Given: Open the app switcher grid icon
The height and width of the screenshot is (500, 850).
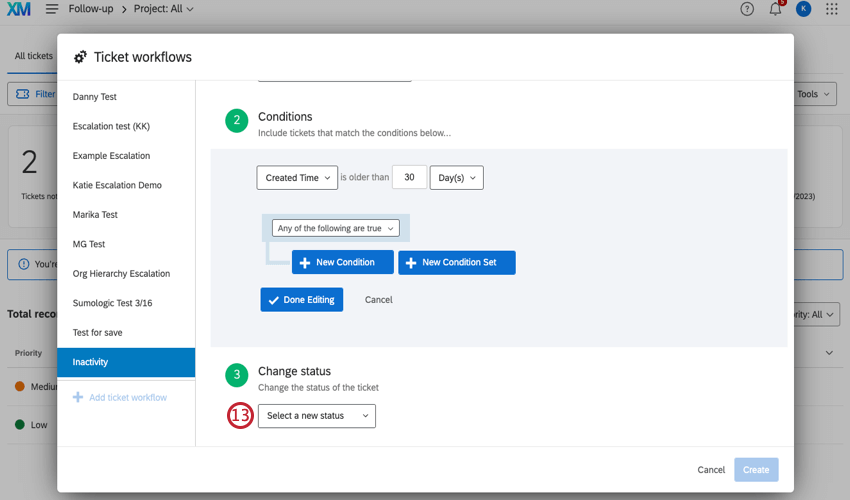Looking at the screenshot, I should pos(832,9).
